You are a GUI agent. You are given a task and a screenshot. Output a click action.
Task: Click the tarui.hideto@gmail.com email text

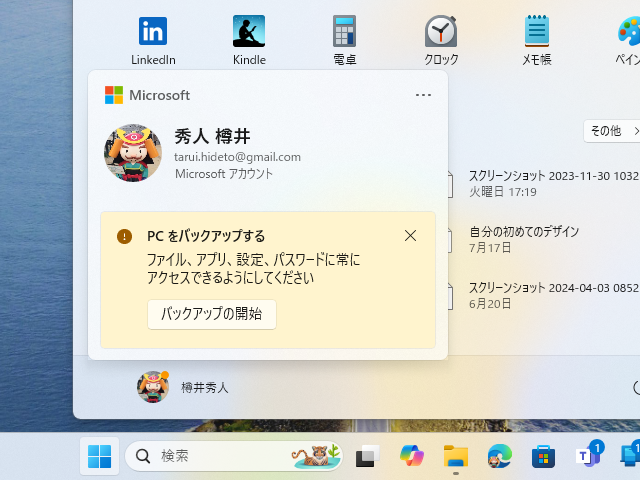point(238,157)
